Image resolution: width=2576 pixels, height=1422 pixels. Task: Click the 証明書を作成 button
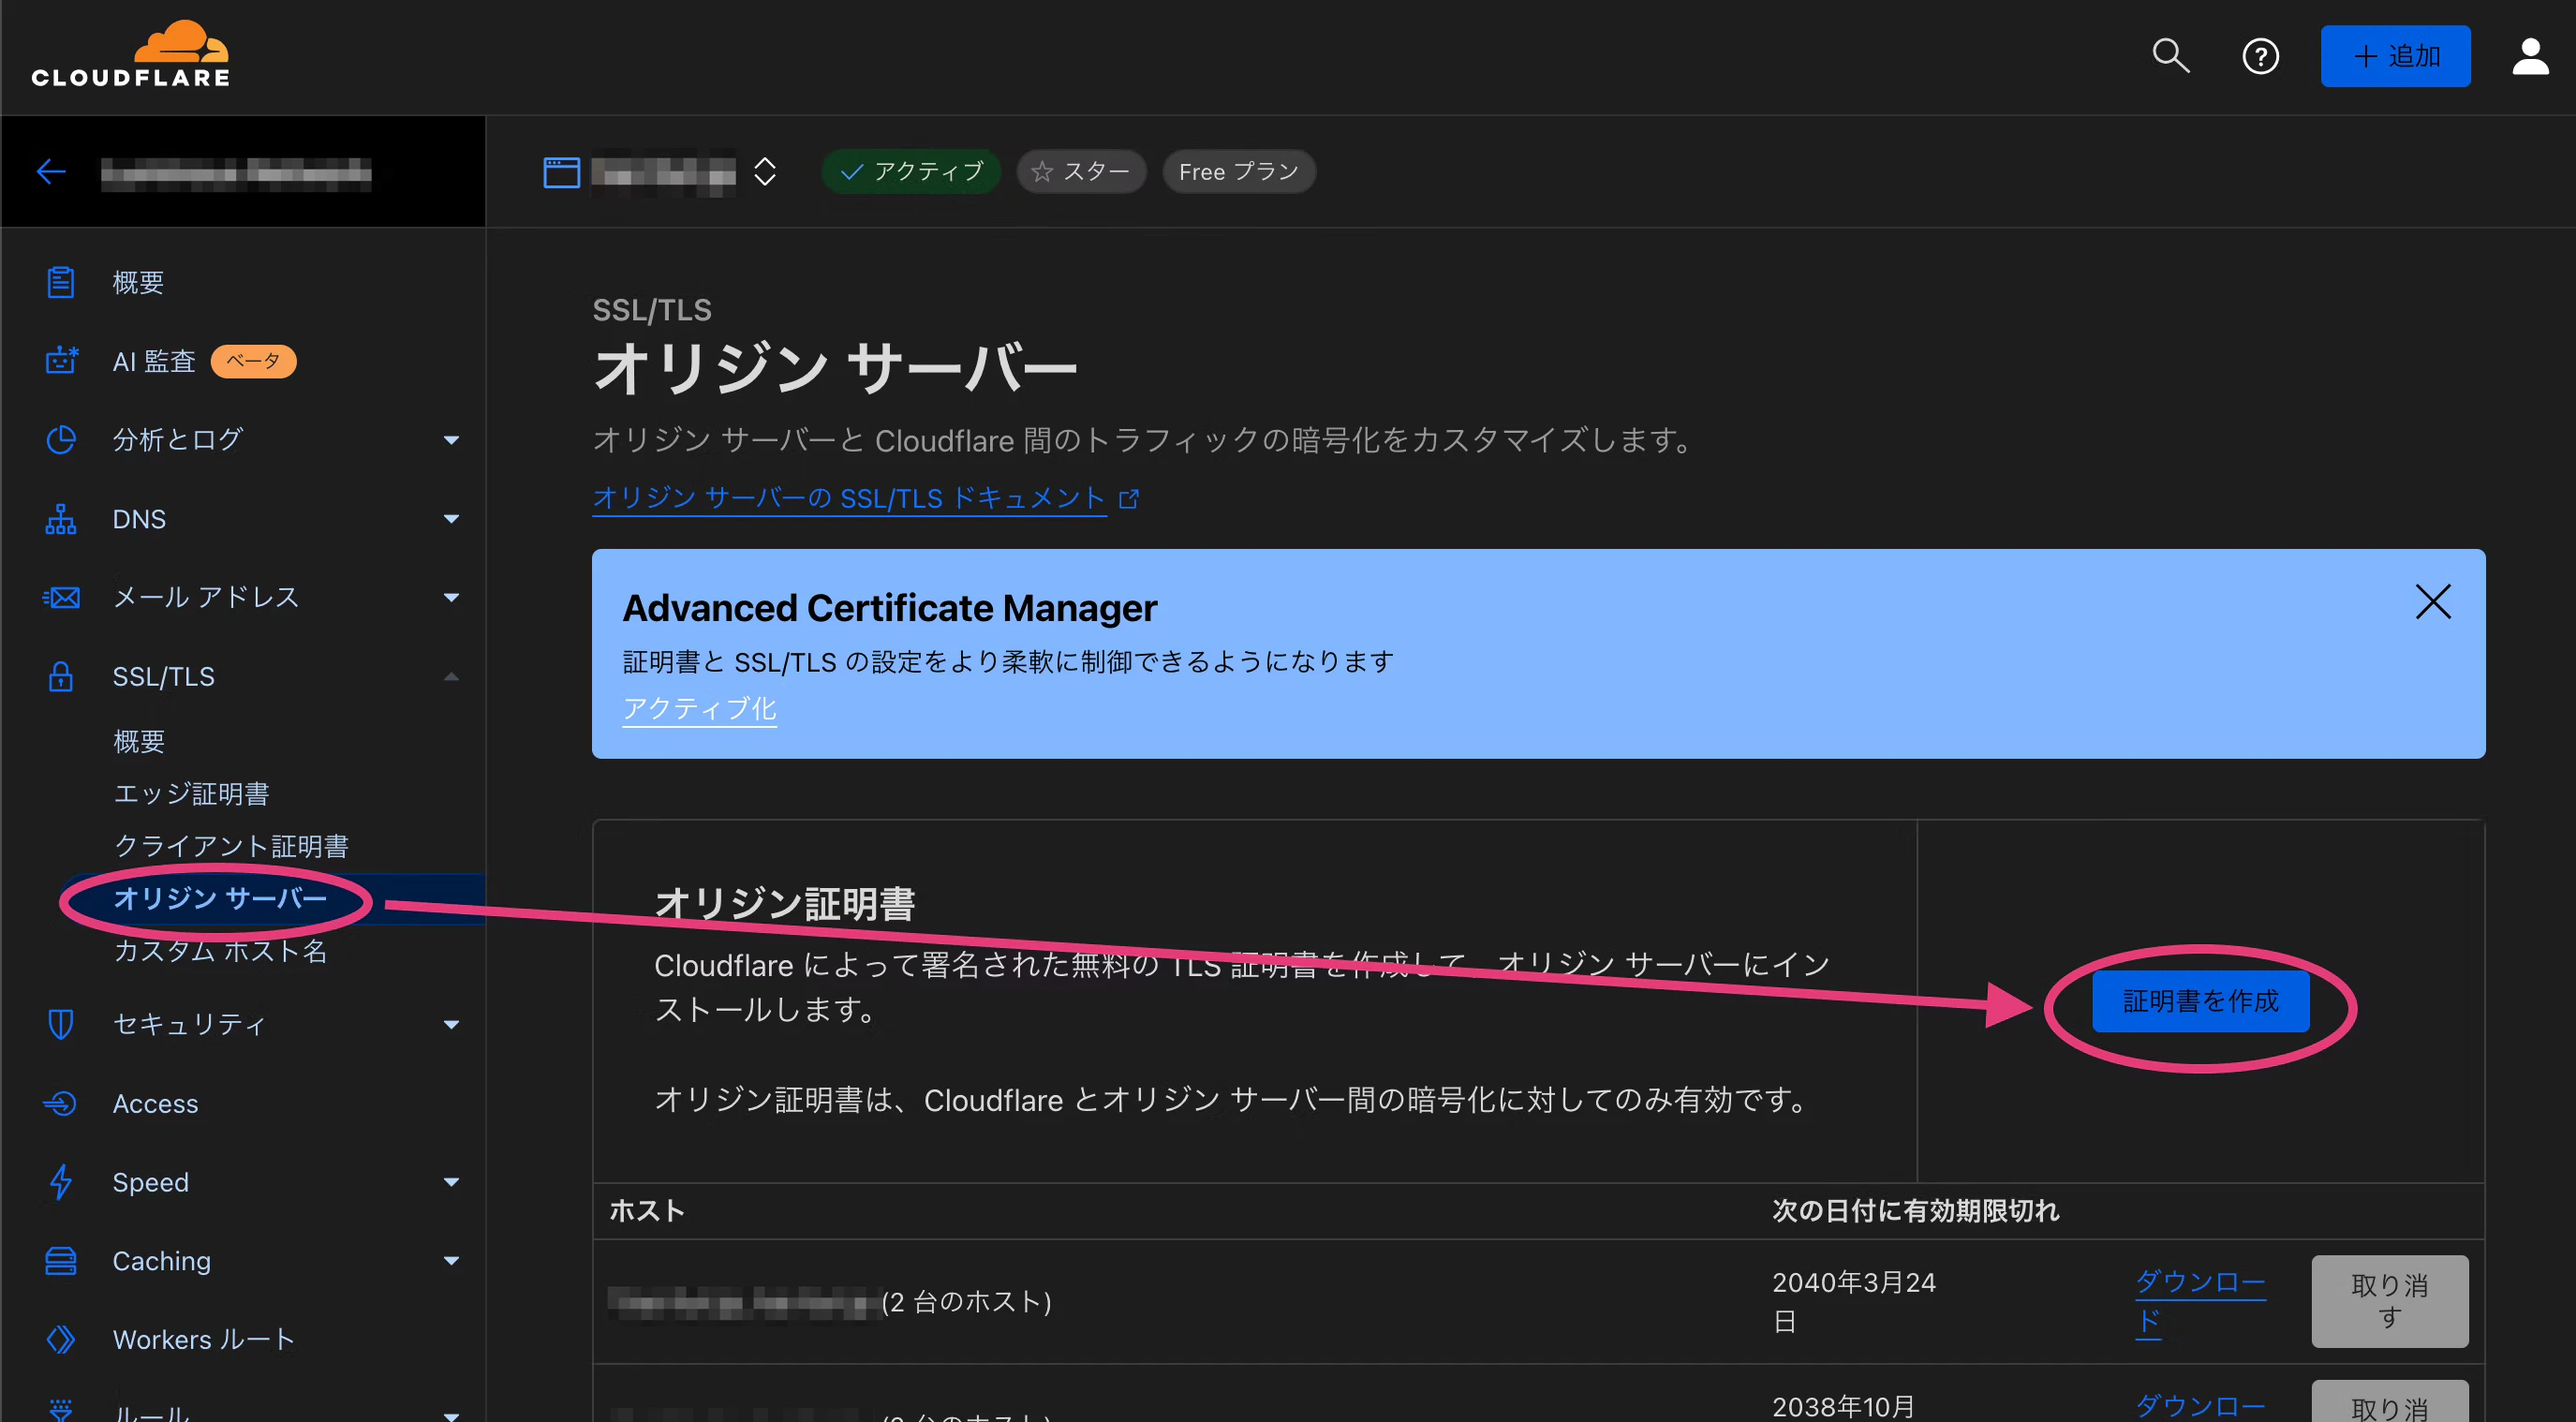click(x=2200, y=1001)
